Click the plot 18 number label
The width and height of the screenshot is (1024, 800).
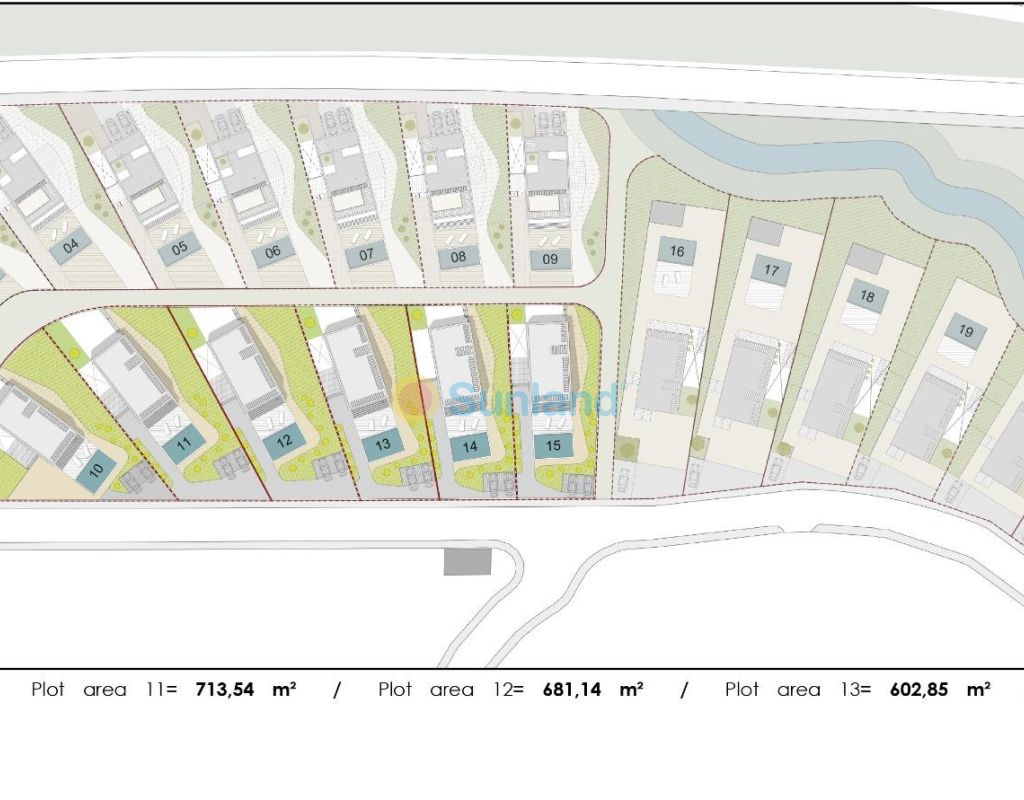coord(867,297)
